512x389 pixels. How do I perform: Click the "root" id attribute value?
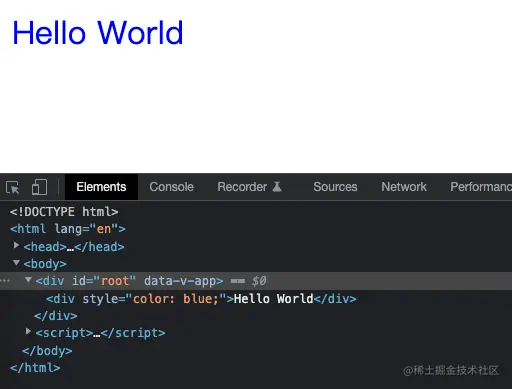pos(115,281)
